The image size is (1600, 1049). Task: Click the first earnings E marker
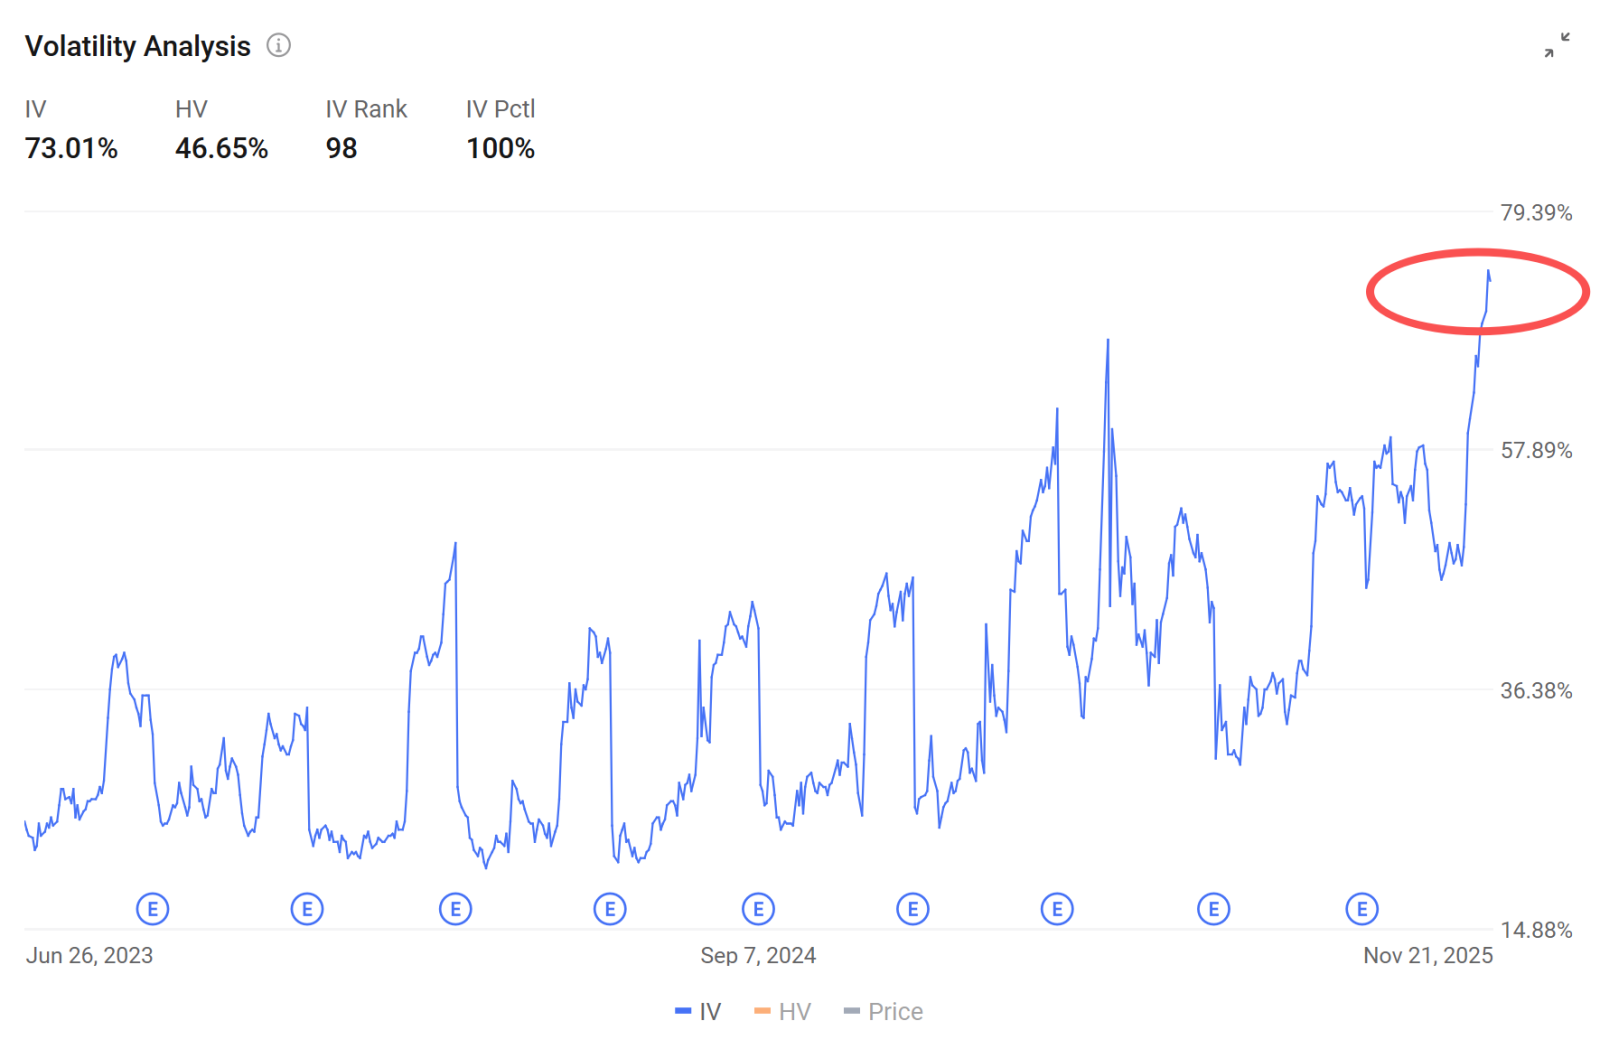point(153,909)
